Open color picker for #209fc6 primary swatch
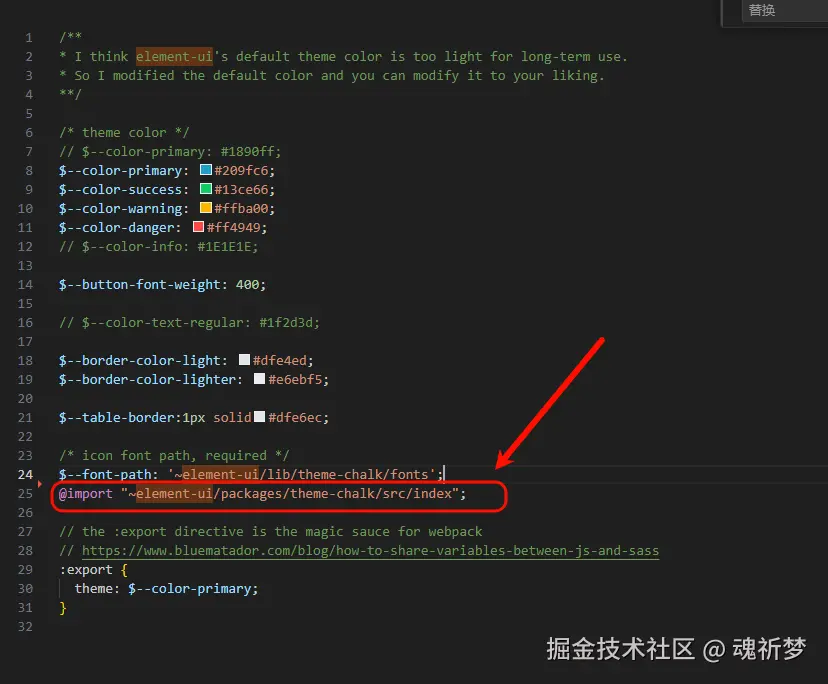828x684 pixels. click(206, 170)
